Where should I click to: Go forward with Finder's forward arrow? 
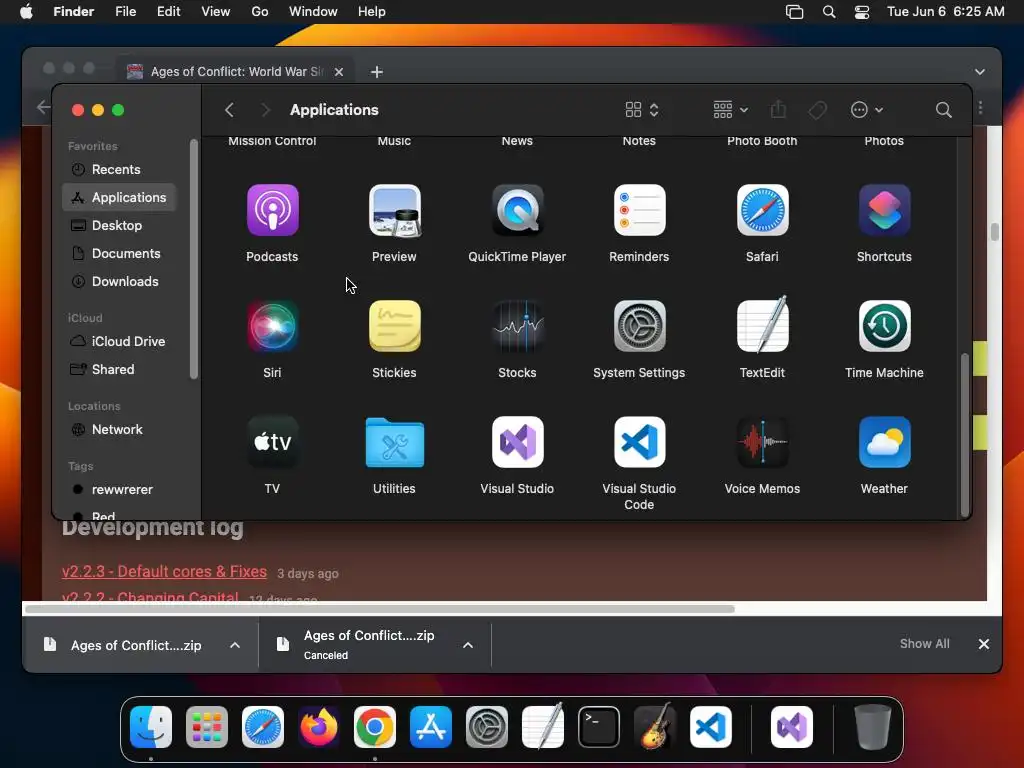pos(265,110)
